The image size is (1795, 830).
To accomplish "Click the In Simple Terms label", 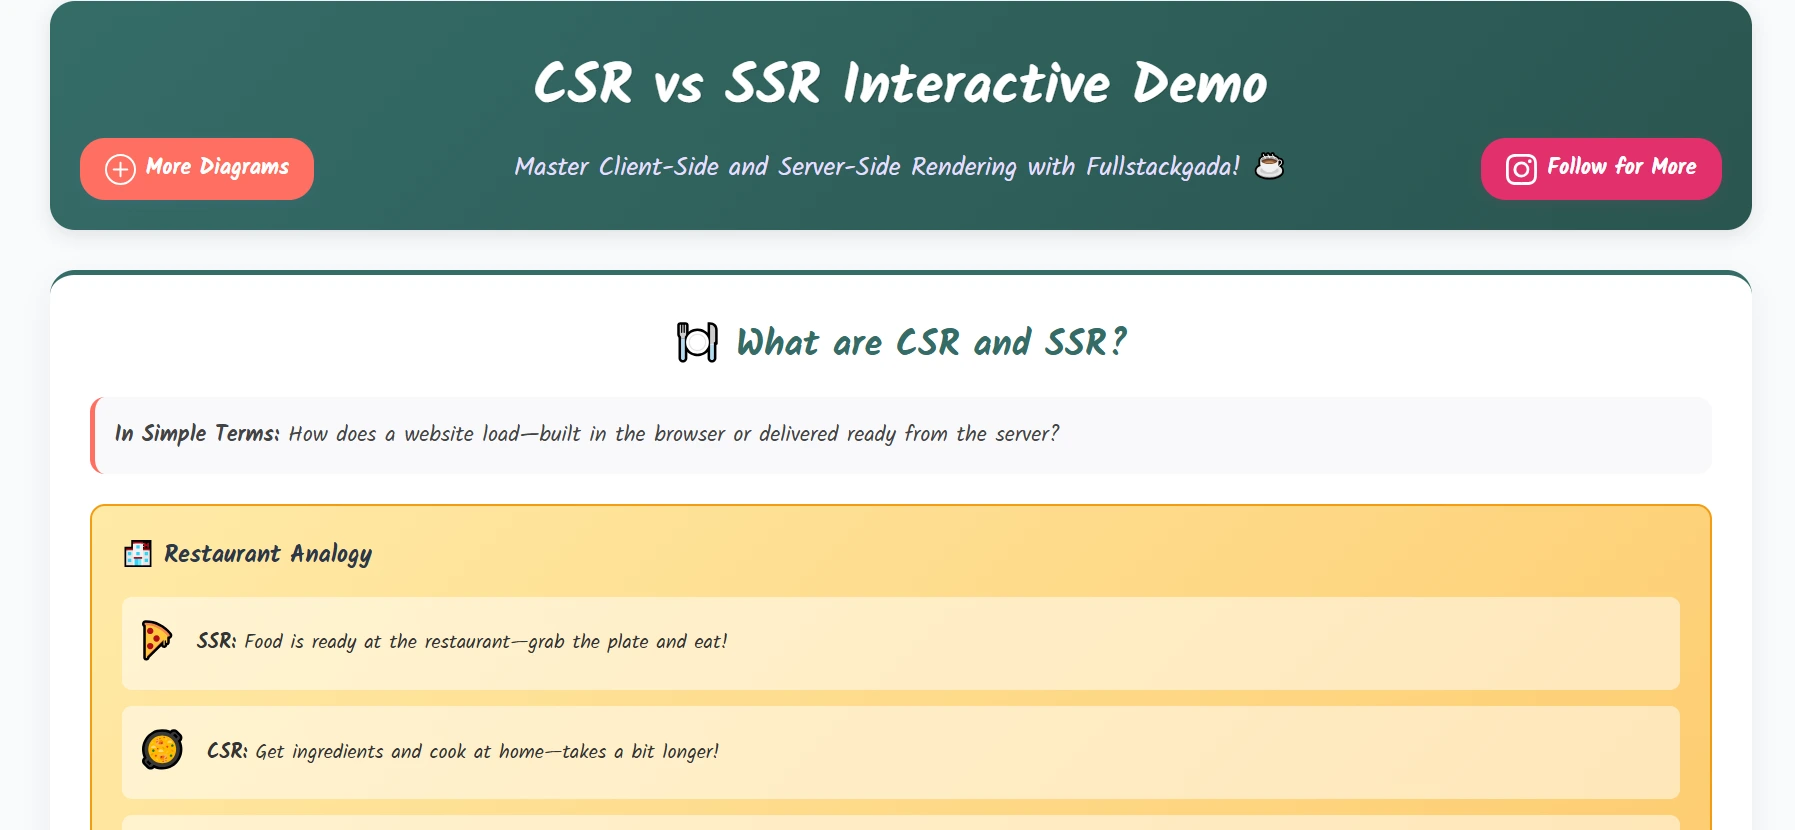I will click(197, 433).
